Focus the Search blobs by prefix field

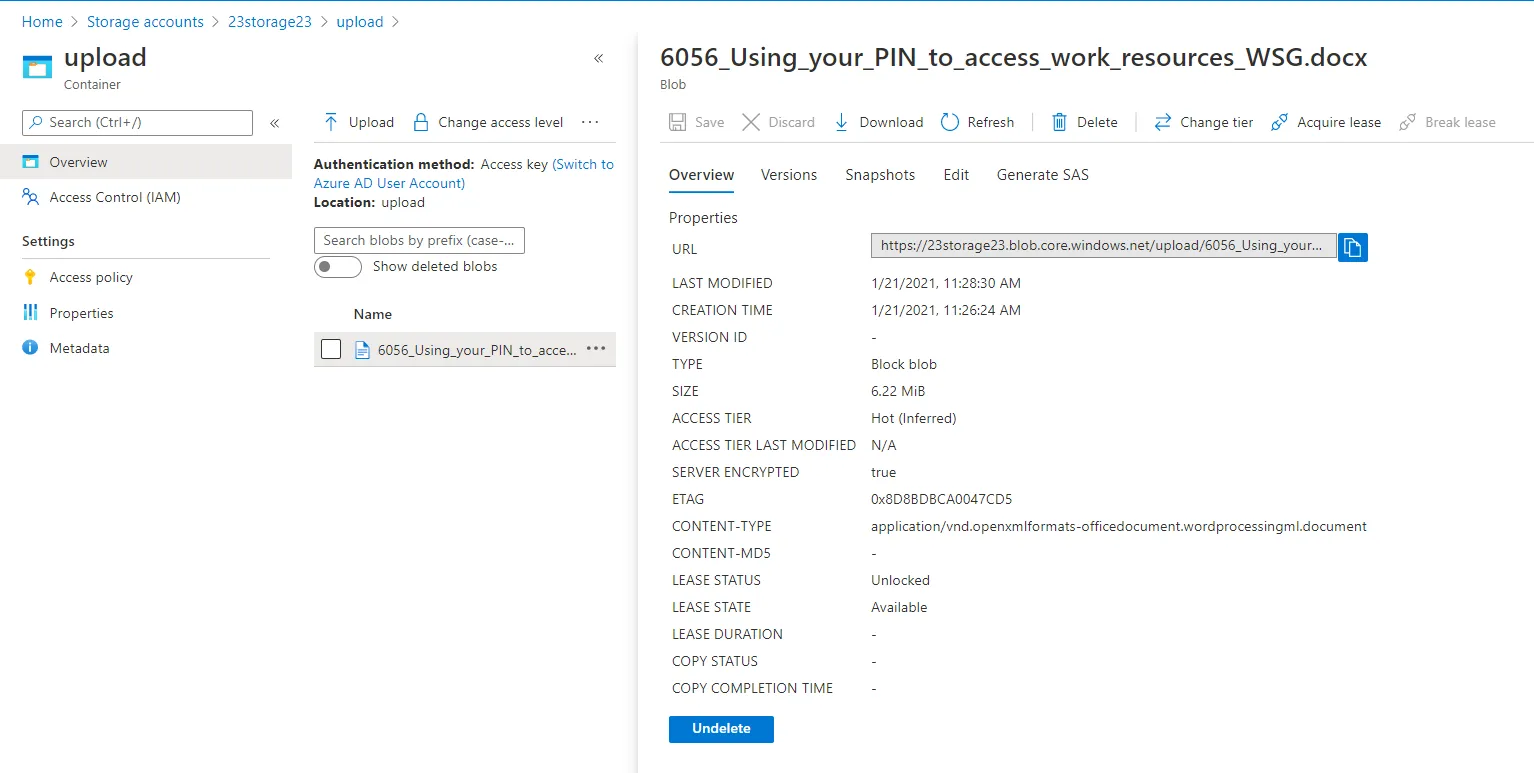tap(419, 240)
